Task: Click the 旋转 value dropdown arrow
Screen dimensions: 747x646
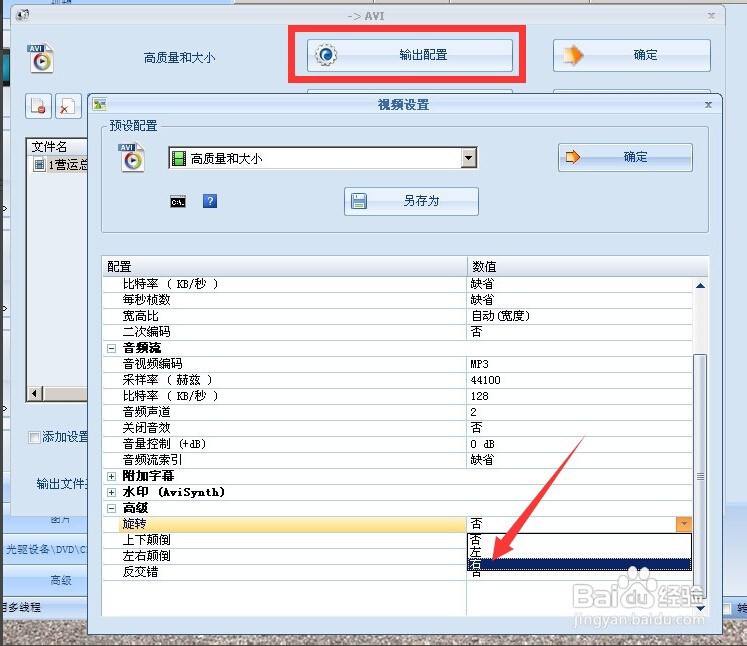Action: [684, 524]
